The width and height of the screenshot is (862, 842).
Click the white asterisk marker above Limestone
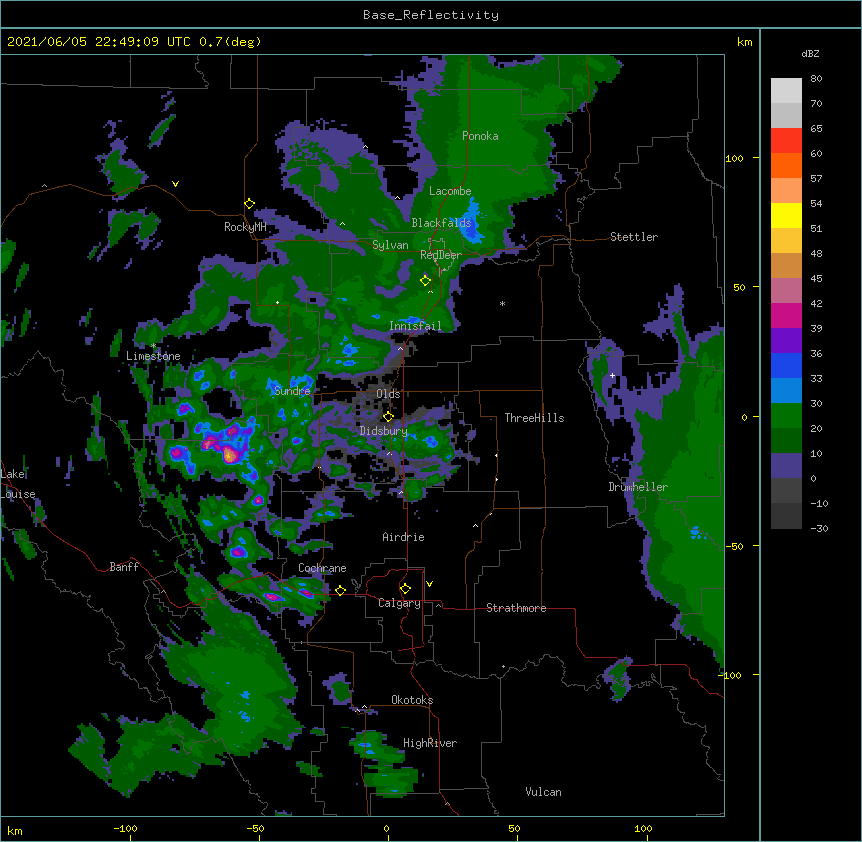point(153,346)
